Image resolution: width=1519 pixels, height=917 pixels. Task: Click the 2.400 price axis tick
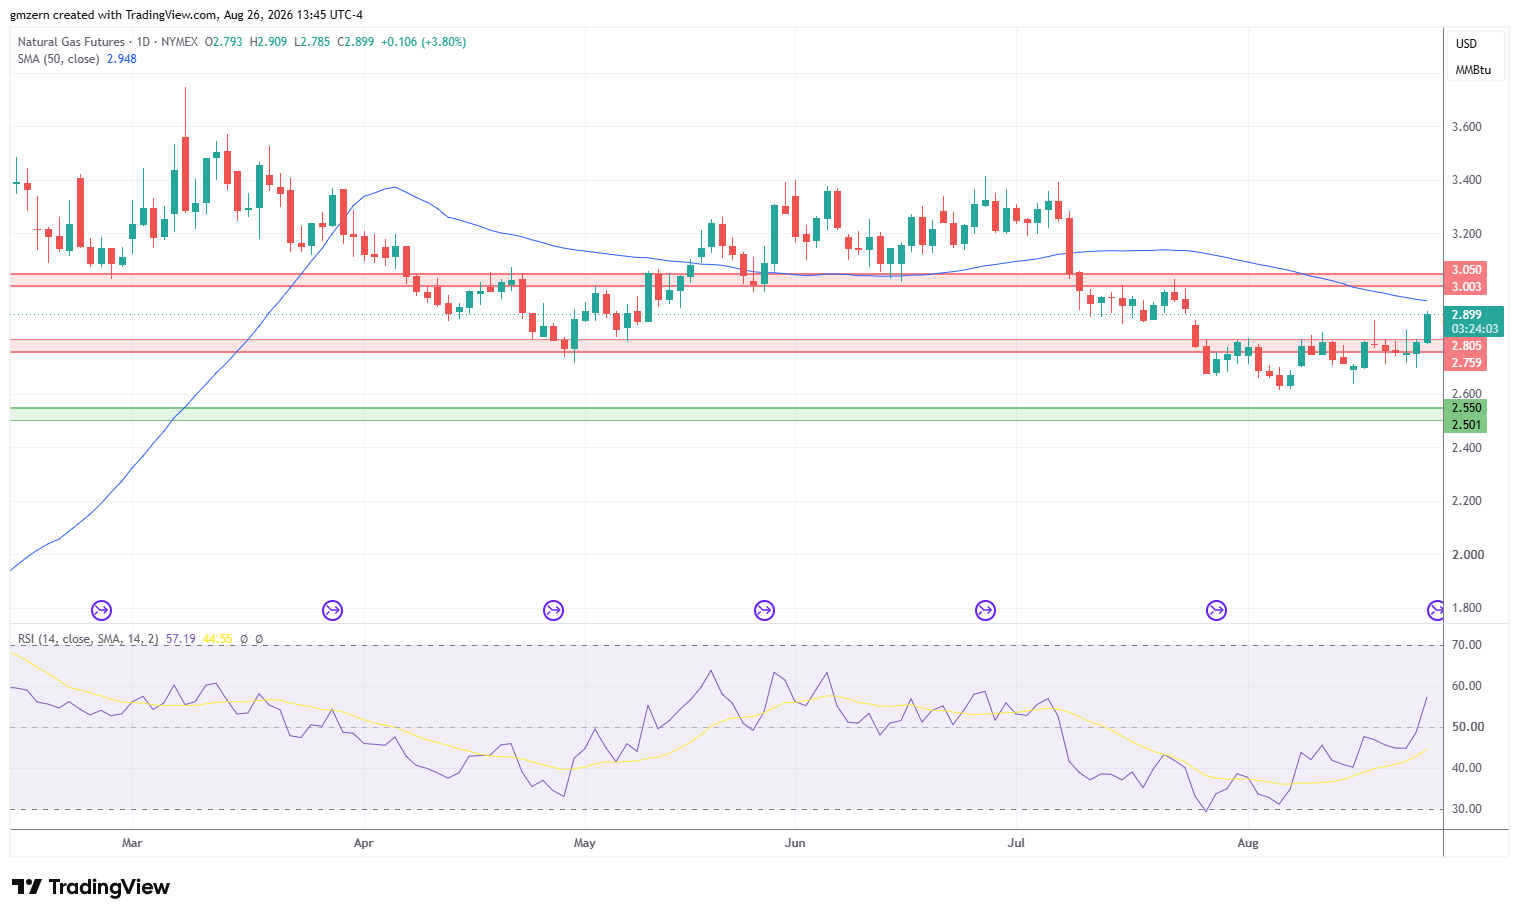click(1466, 448)
